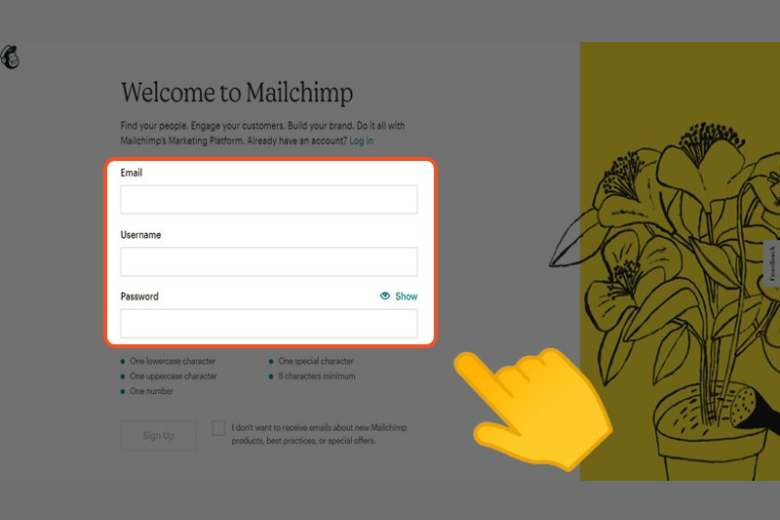780x520 pixels.
Task: Click the One lowercase character requirement
Action: click(173, 361)
